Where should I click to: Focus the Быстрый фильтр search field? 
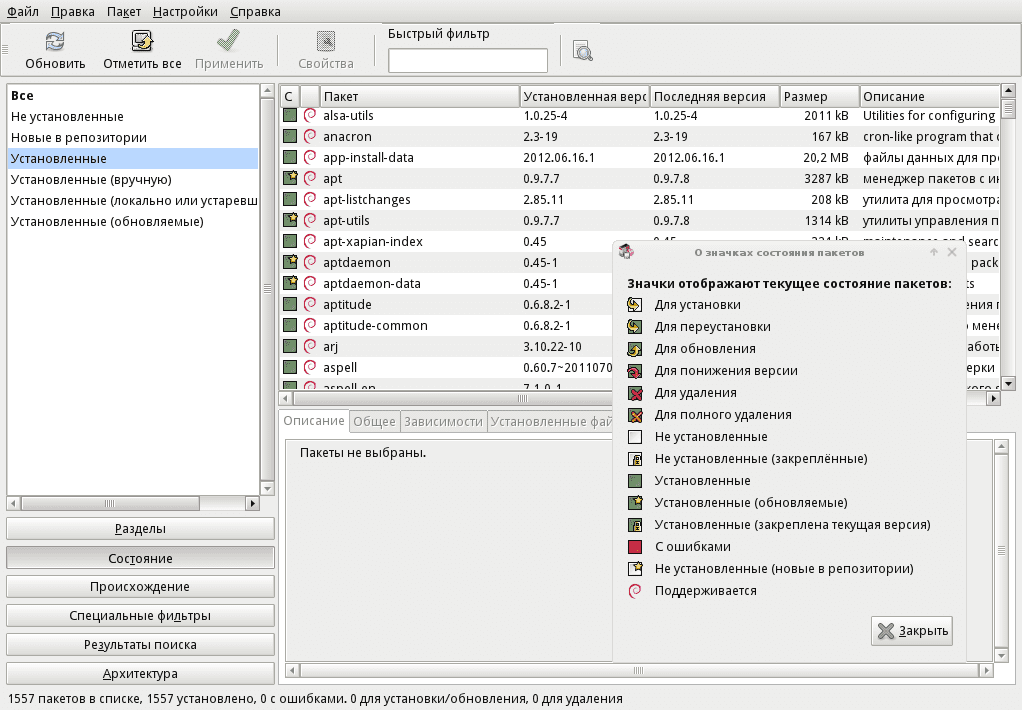pos(468,61)
